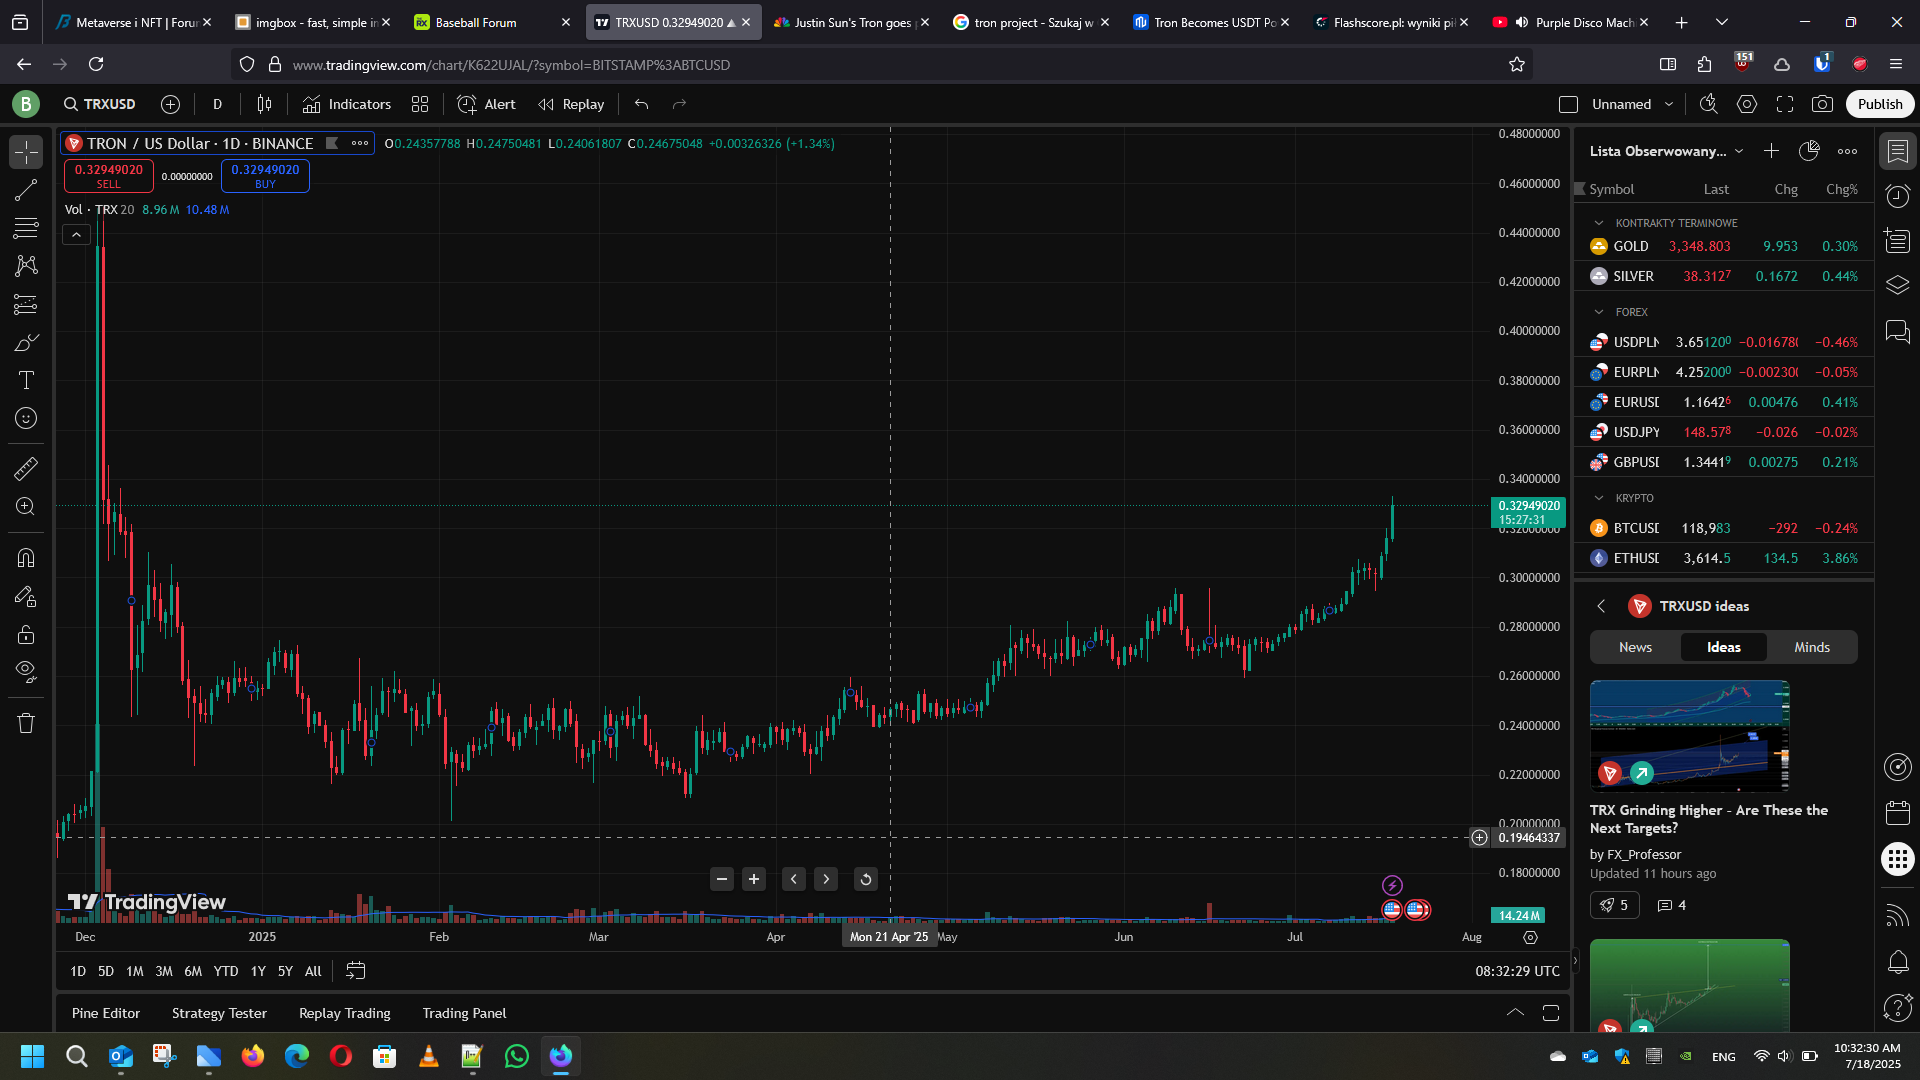Open the D interval selector

coord(217,104)
